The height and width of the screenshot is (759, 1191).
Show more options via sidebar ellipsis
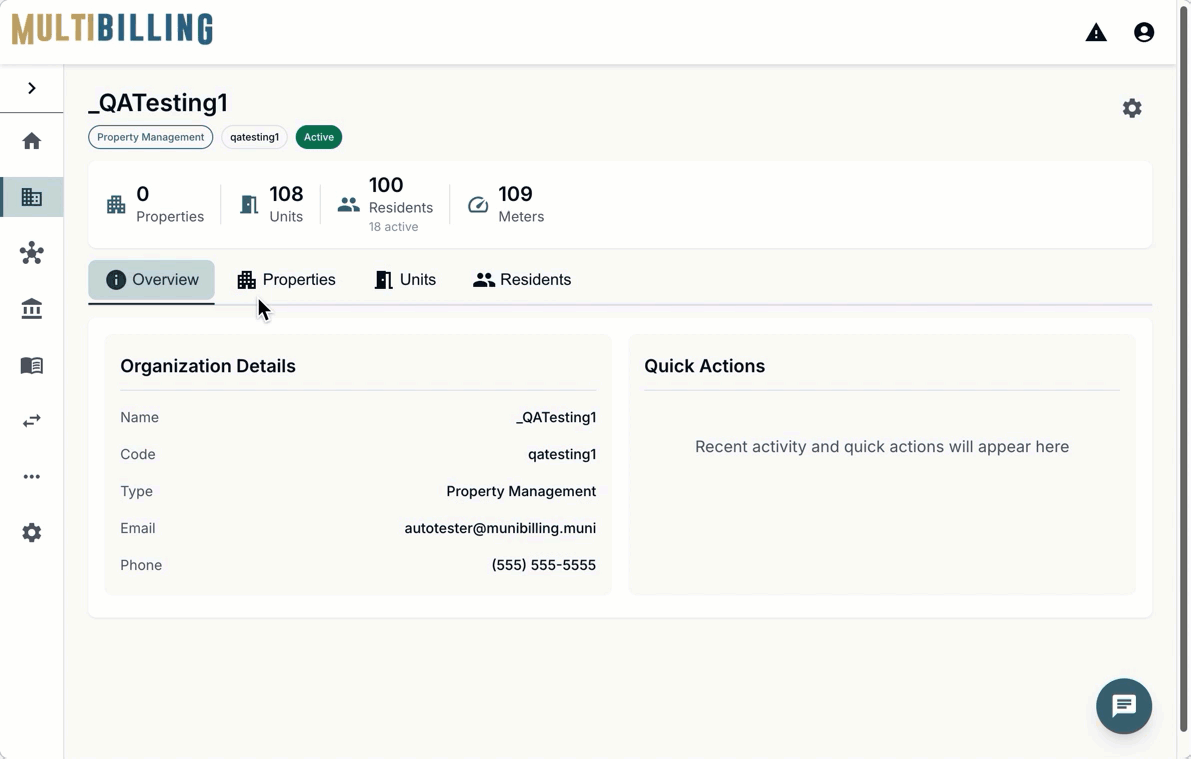click(x=32, y=477)
